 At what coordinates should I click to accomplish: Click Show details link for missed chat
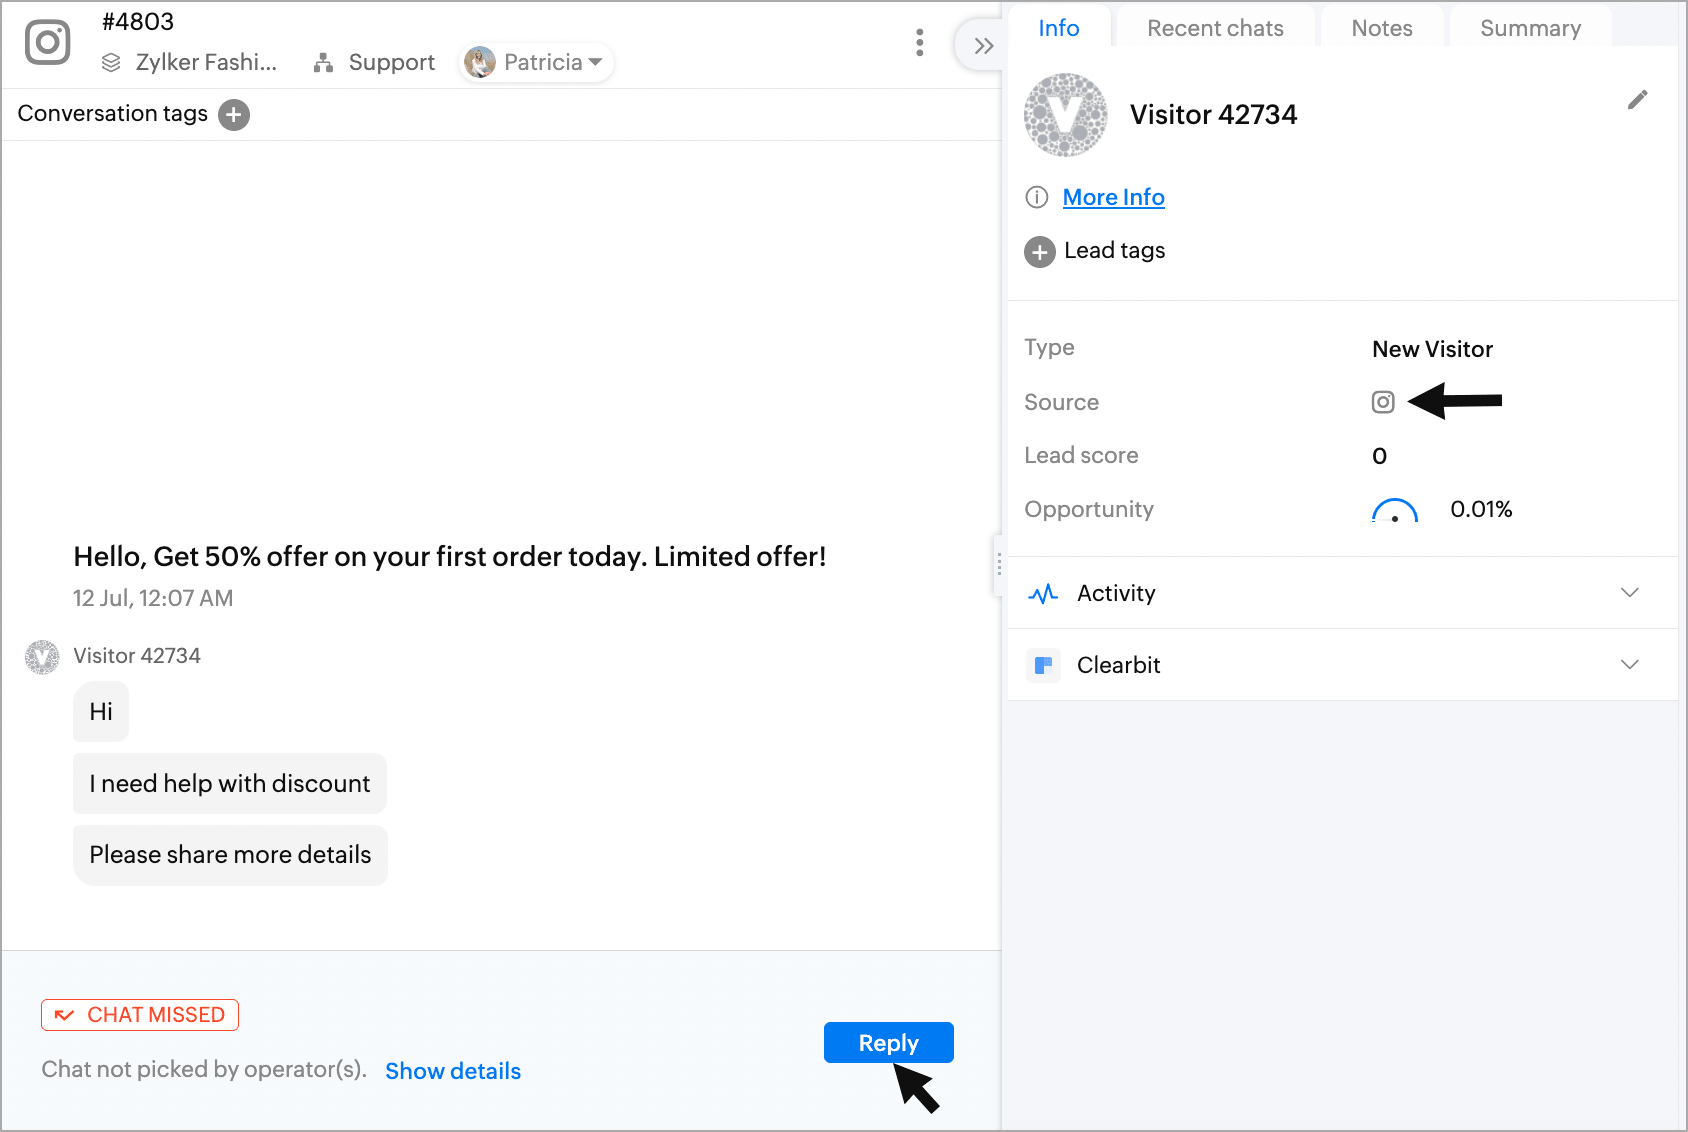pos(453,1071)
